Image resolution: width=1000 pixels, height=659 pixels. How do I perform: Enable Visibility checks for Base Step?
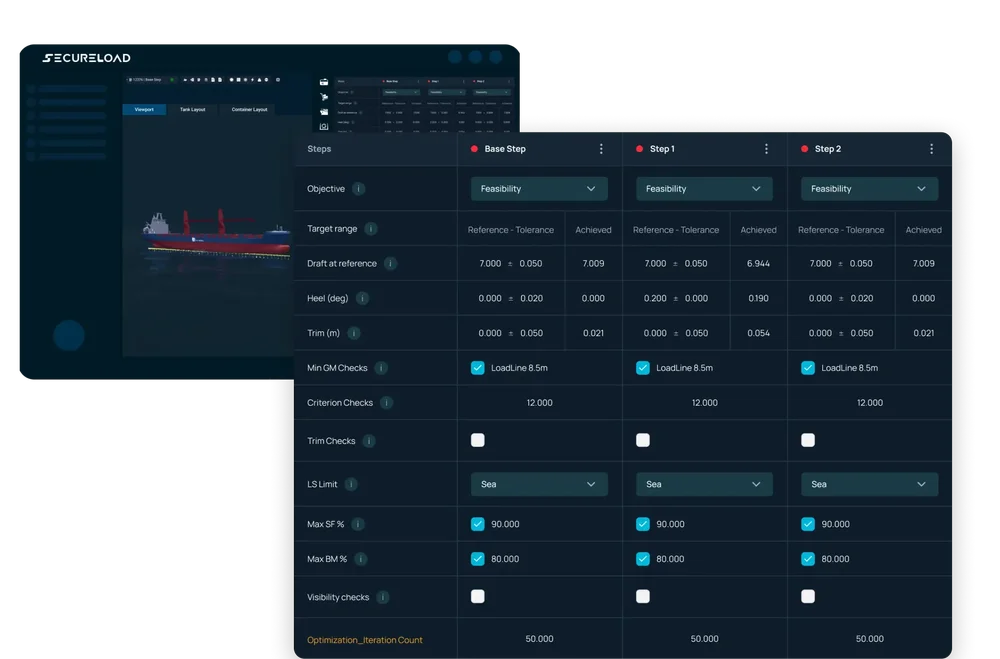point(478,596)
